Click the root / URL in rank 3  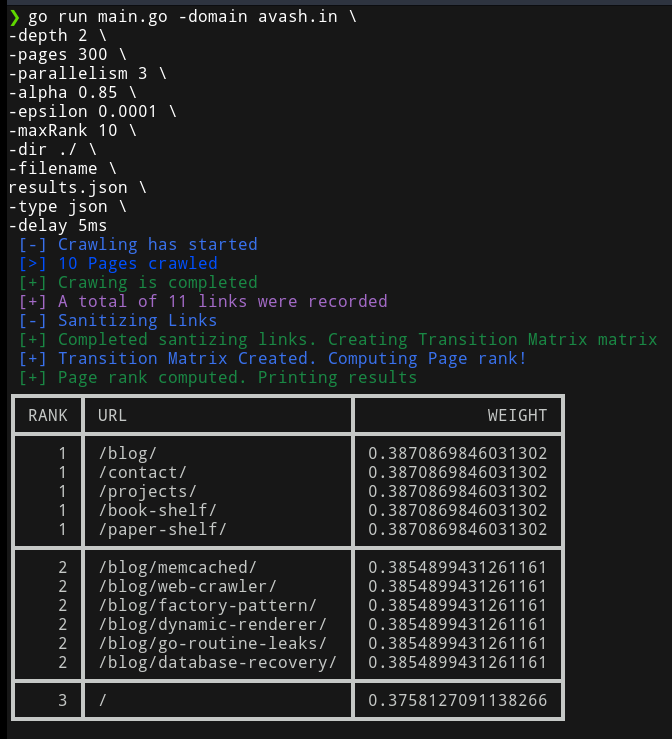click(103, 700)
